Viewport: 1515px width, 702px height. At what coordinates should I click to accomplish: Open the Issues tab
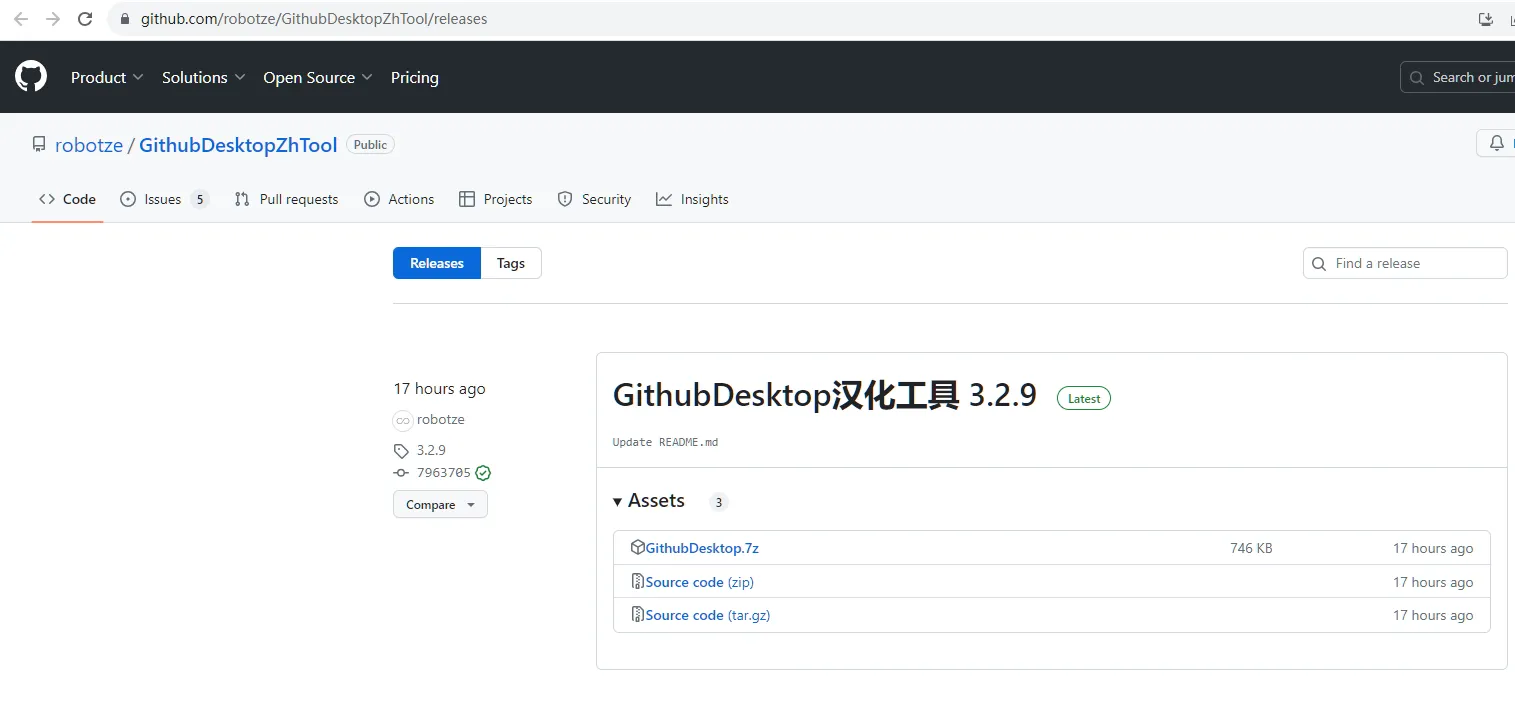(x=164, y=199)
